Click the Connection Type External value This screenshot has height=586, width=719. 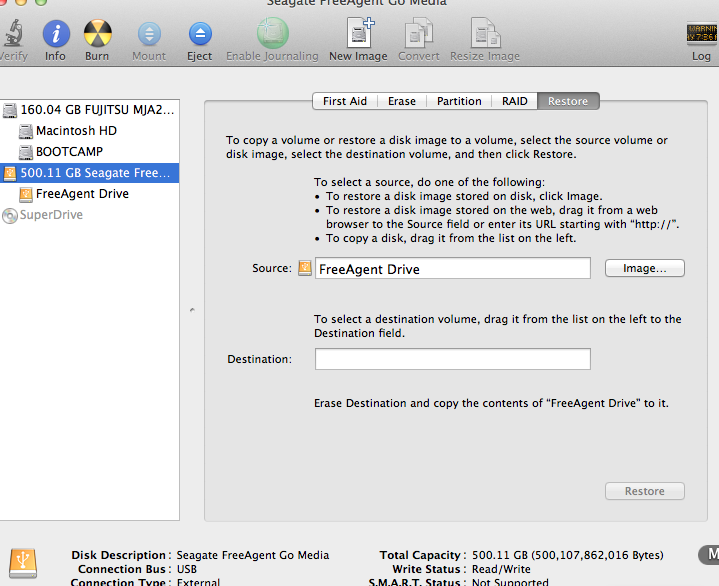tap(198, 581)
